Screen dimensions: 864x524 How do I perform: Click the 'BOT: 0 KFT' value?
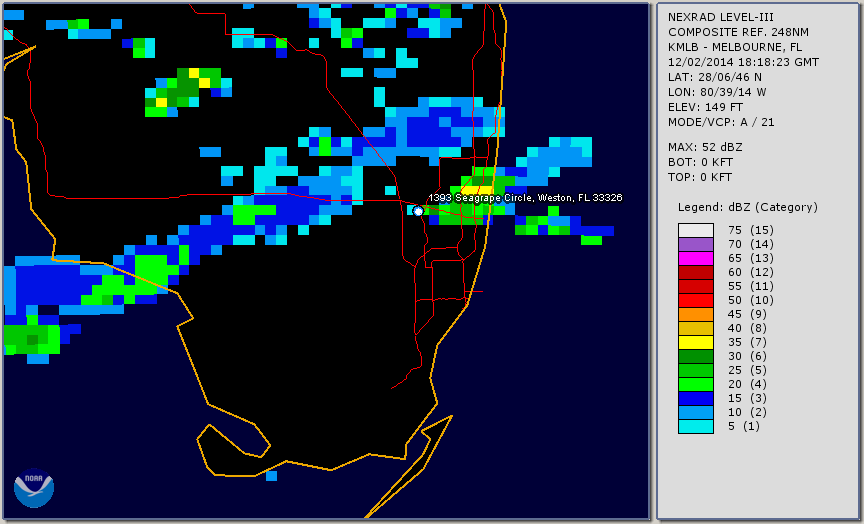click(x=700, y=162)
